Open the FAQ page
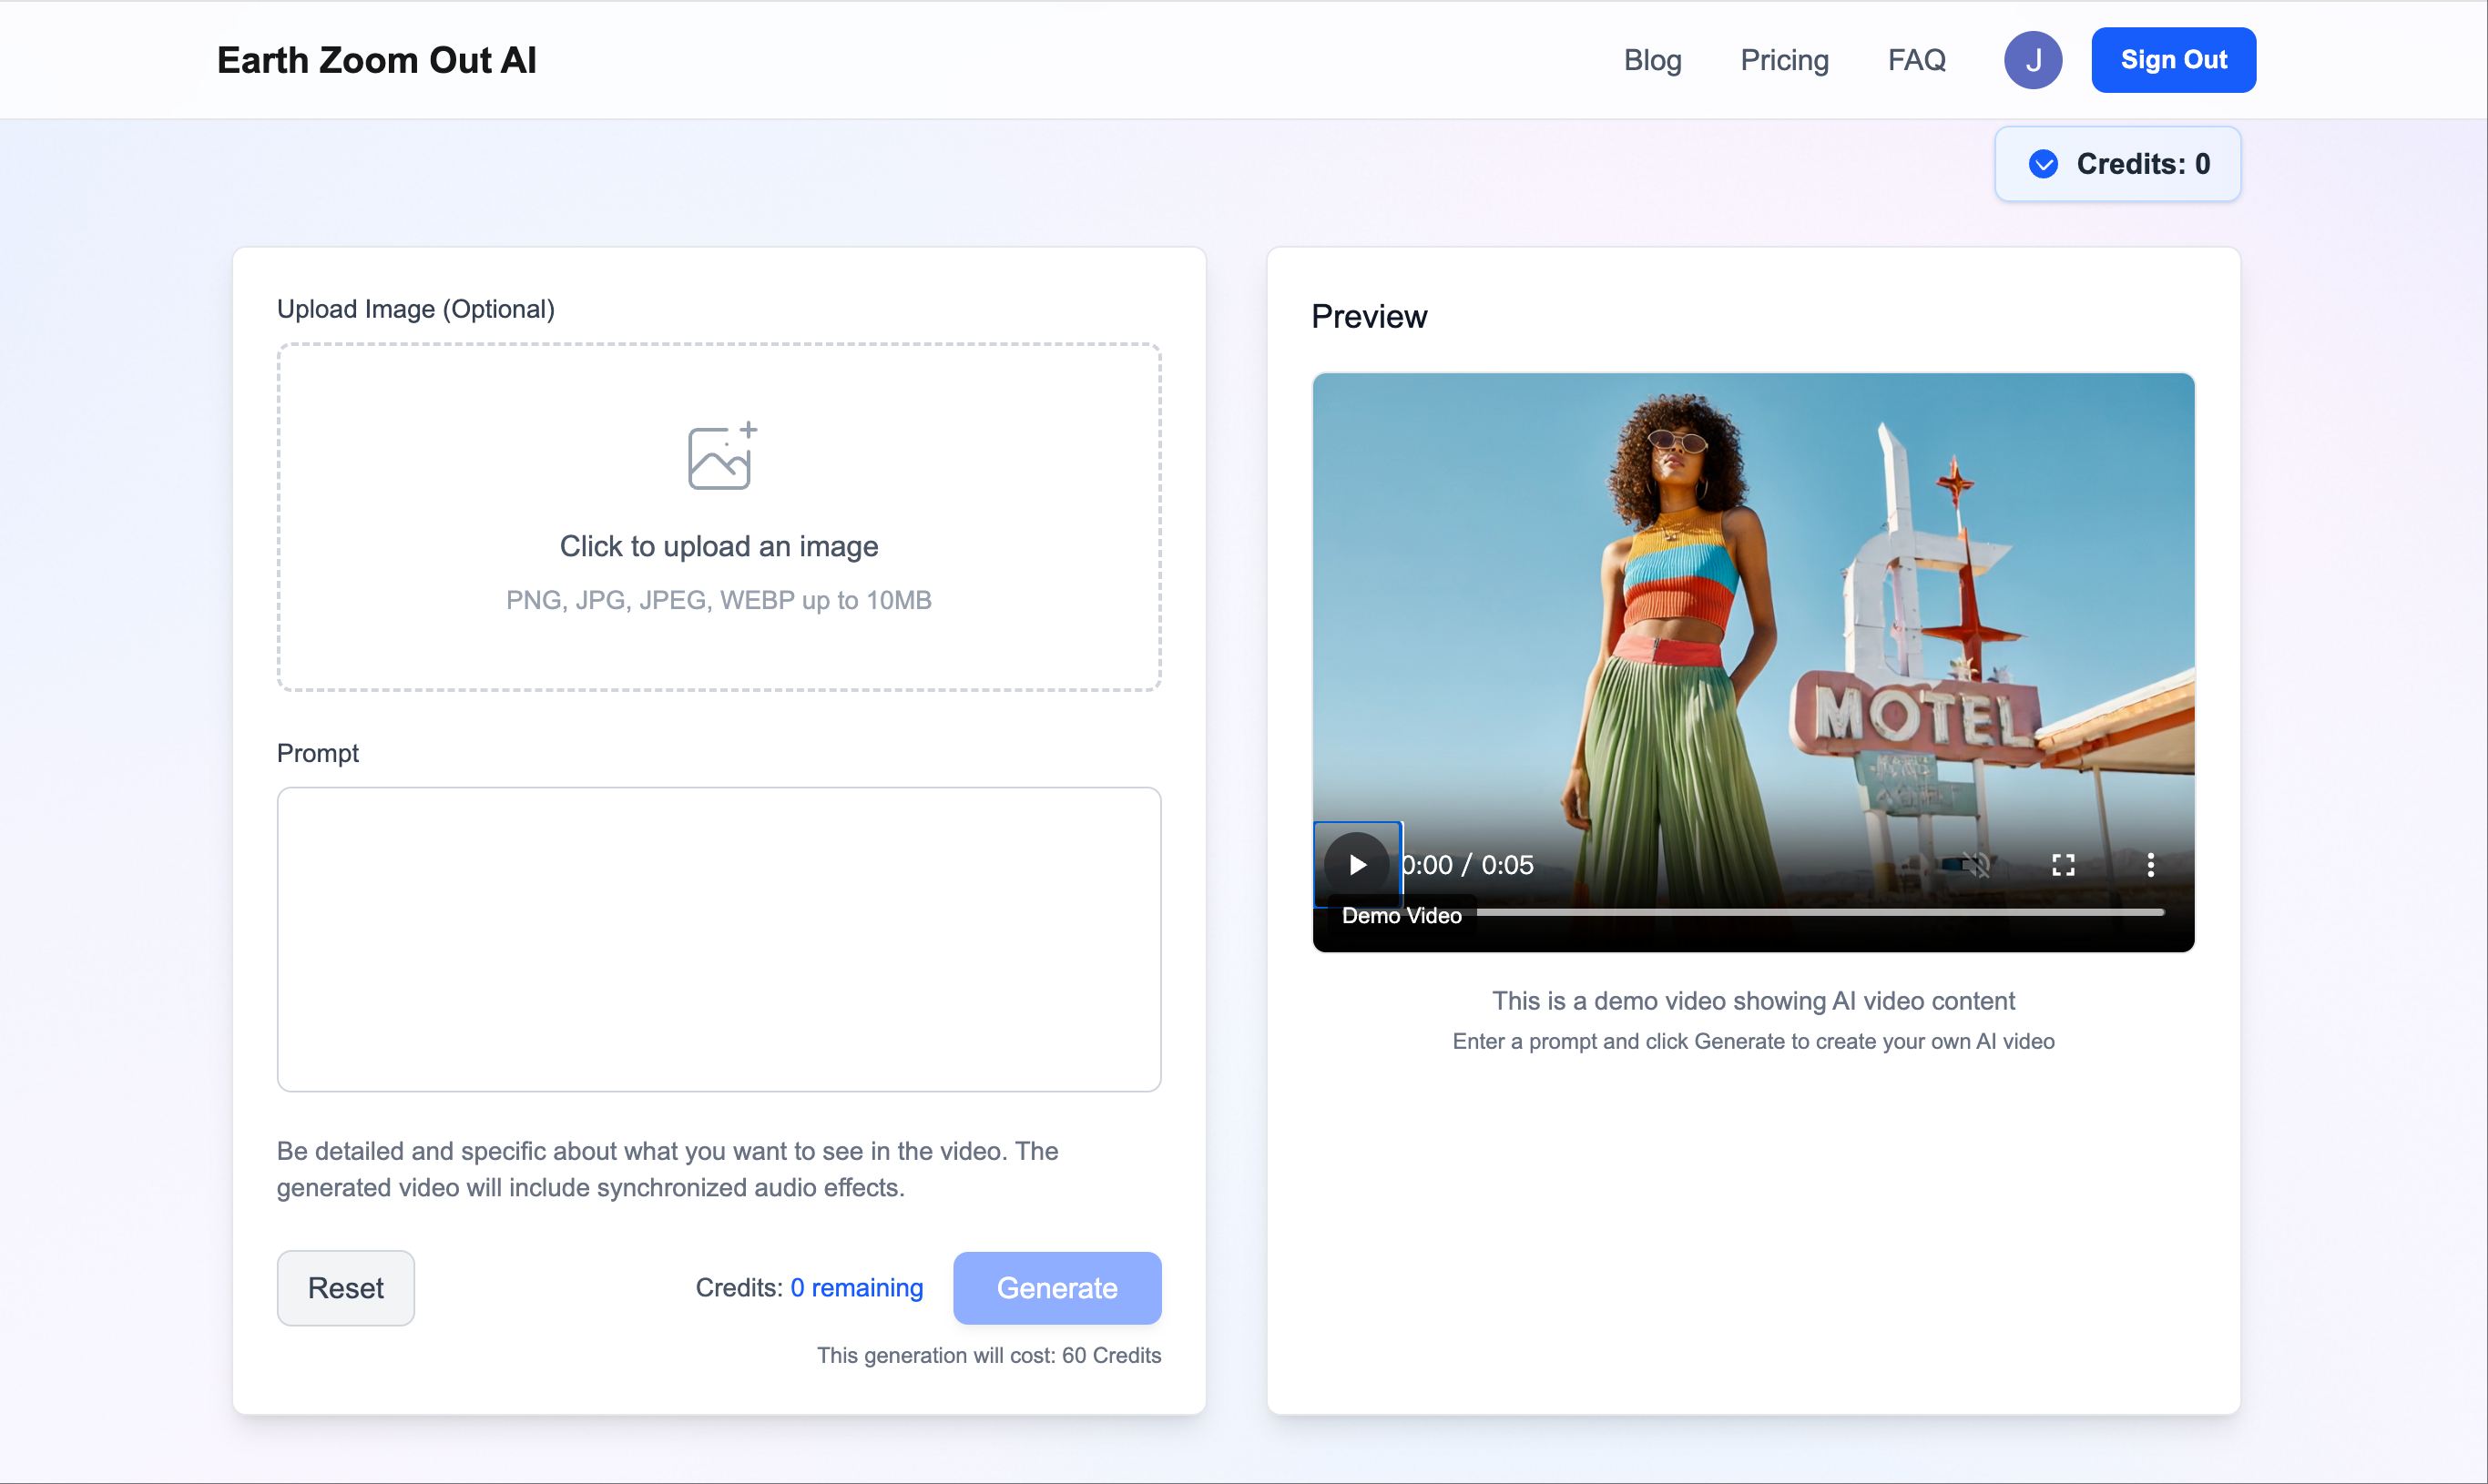The height and width of the screenshot is (1484, 2488). click(1916, 60)
